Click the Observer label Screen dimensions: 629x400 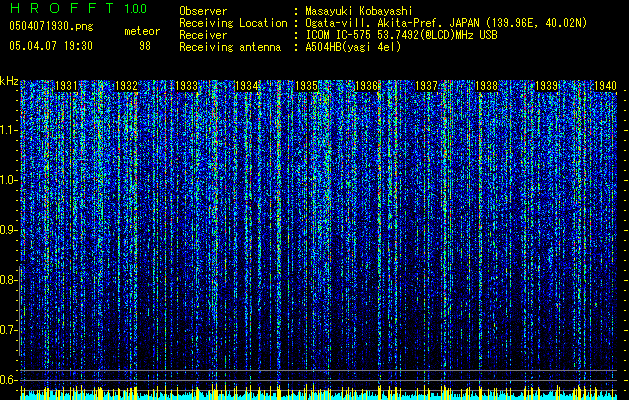tap(203, 12)
